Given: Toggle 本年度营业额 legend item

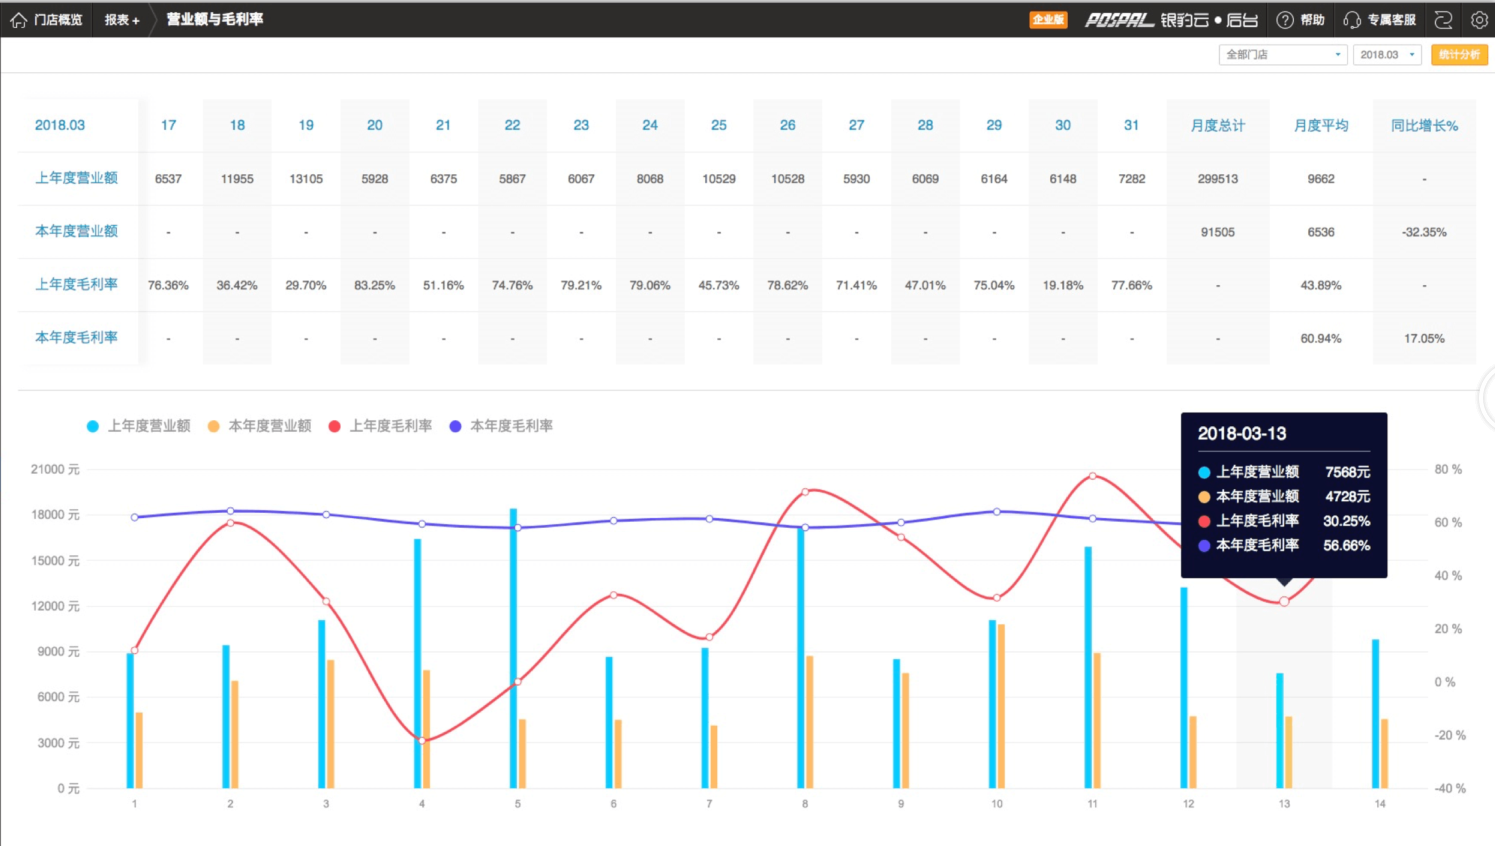Looking at the screenshot, I should [260, 426].
